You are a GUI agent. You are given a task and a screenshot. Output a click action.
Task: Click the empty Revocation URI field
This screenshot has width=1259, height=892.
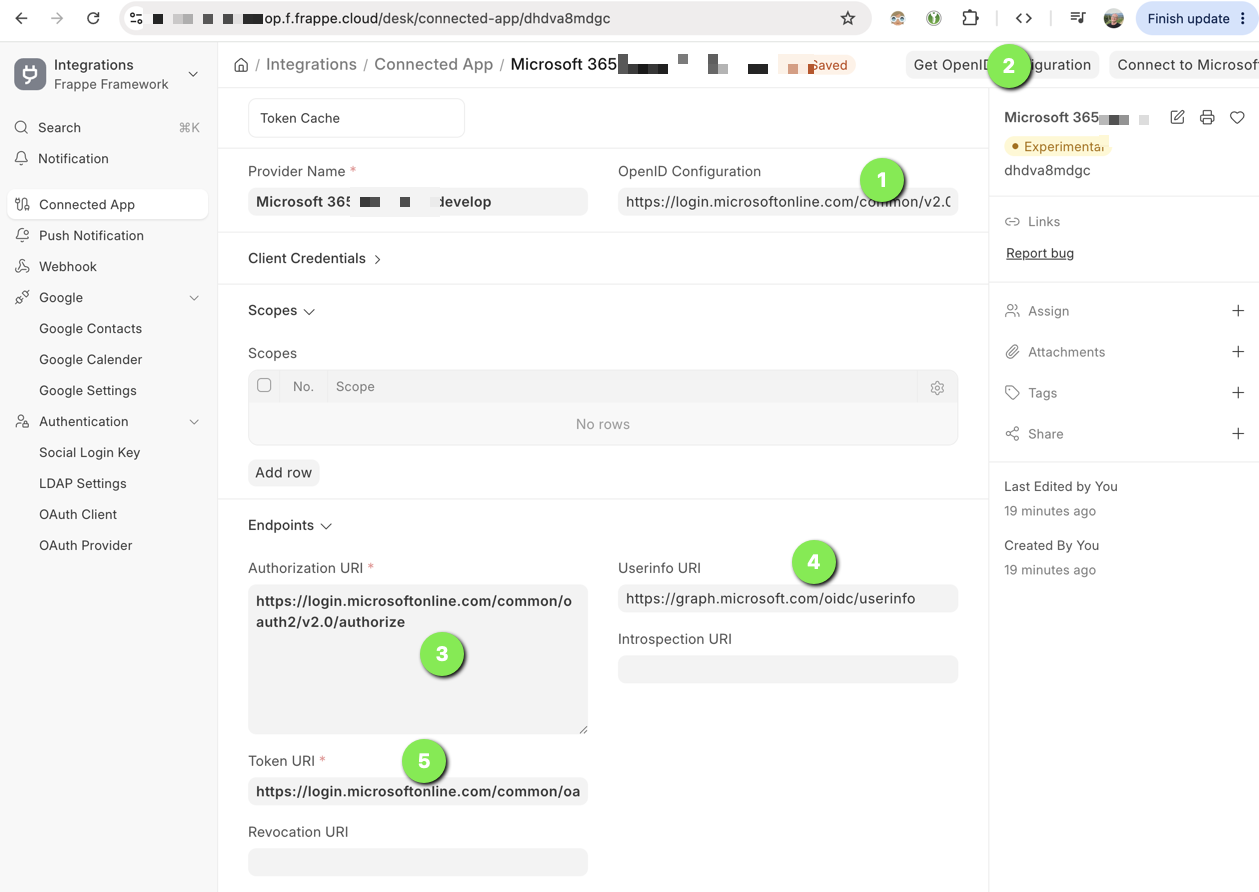pyautogui.click(x=418, y=862)
